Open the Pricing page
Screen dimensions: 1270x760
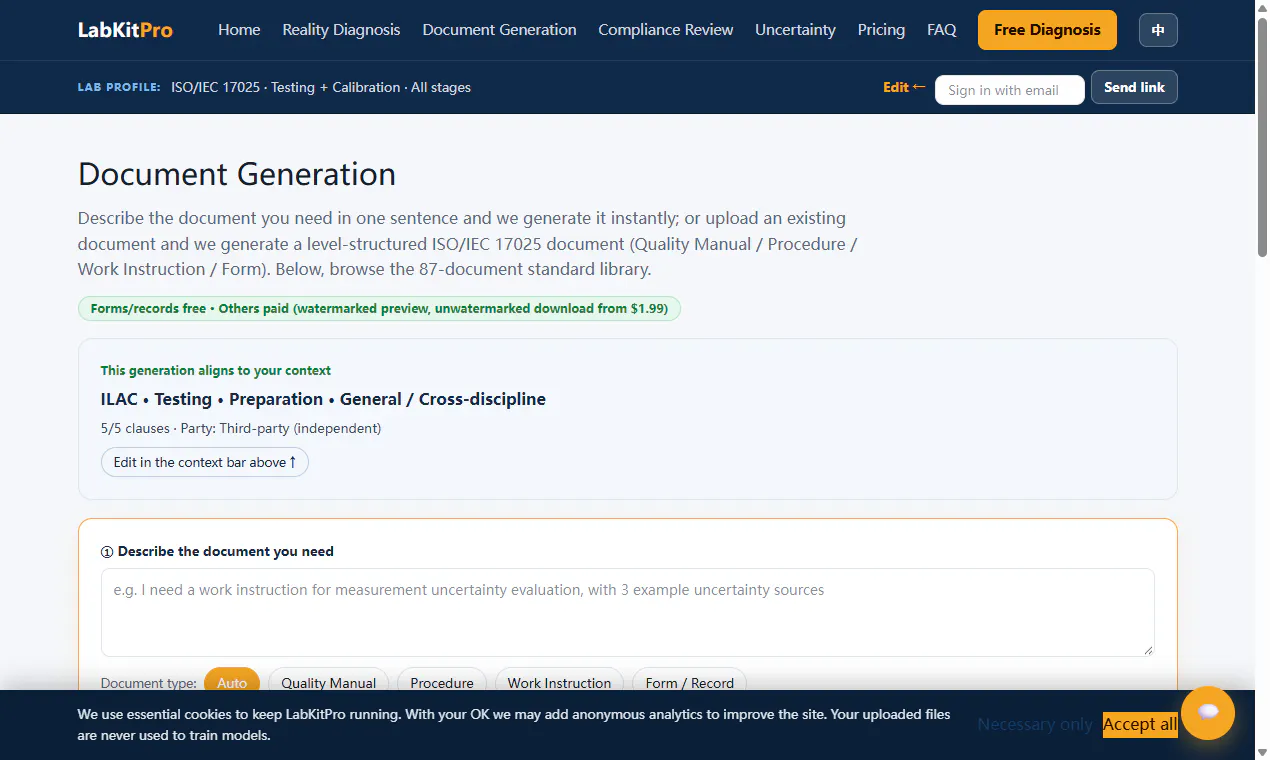[x=881, y=30]
